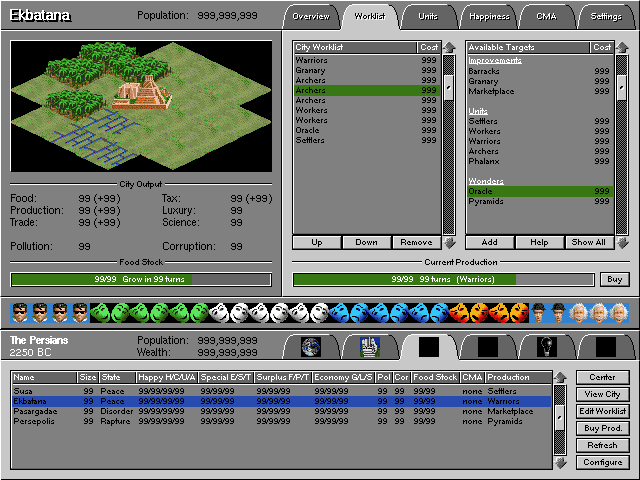Click the Configure button
This screenshot has height=480, width=640.
tap(602, 462)
